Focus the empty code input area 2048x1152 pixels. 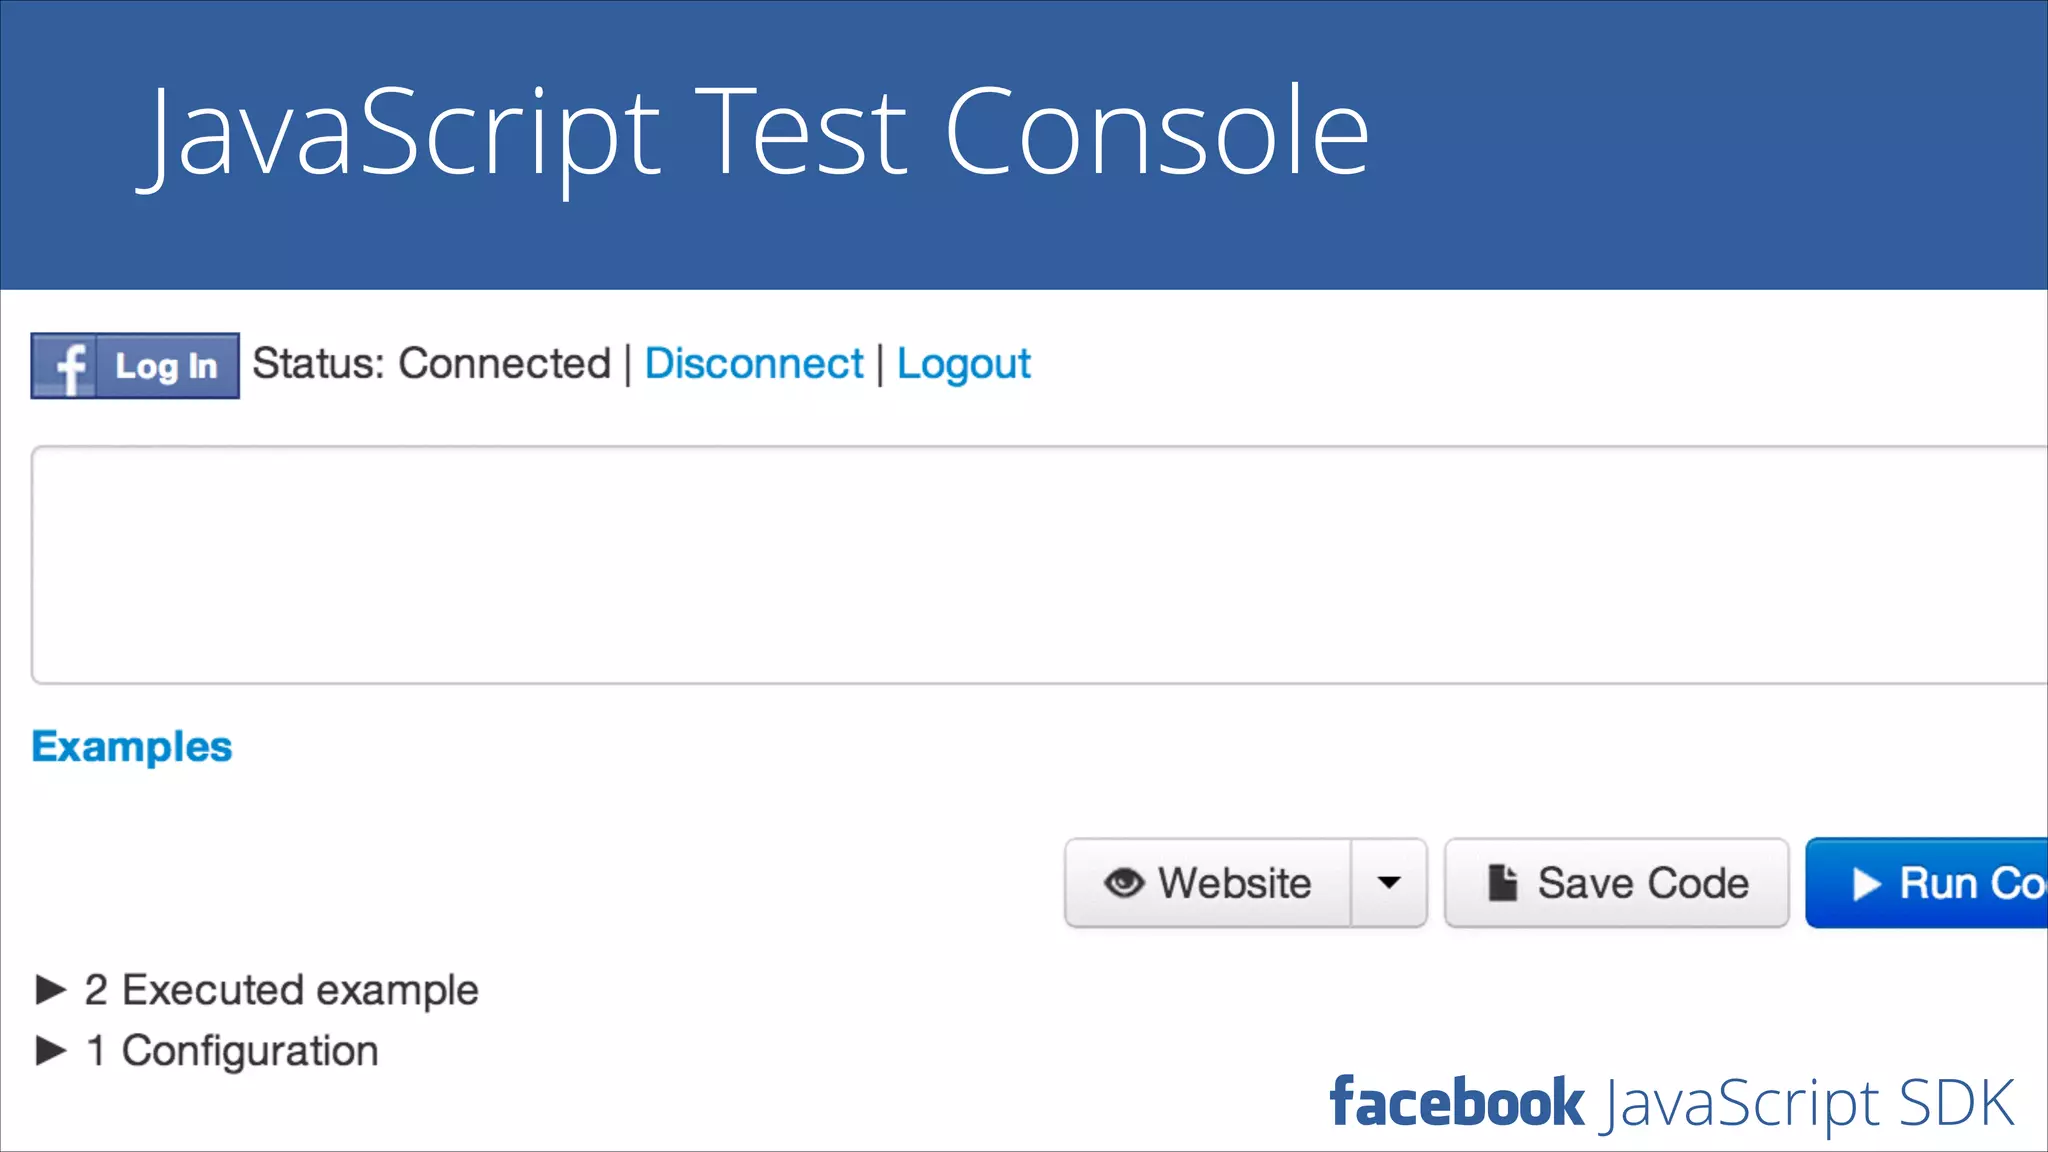[x=1038, y=565]
